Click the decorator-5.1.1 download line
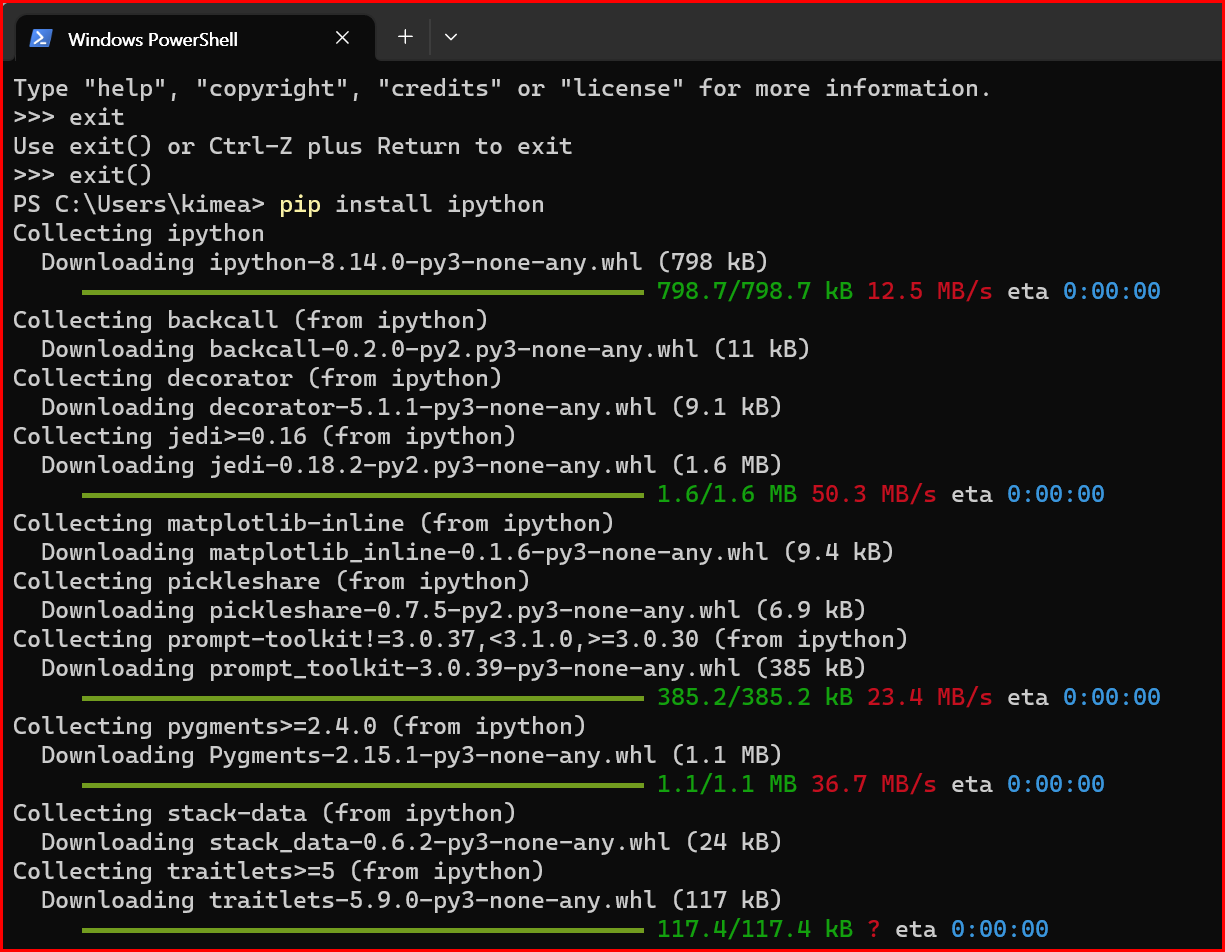 (x=411, y=407)
